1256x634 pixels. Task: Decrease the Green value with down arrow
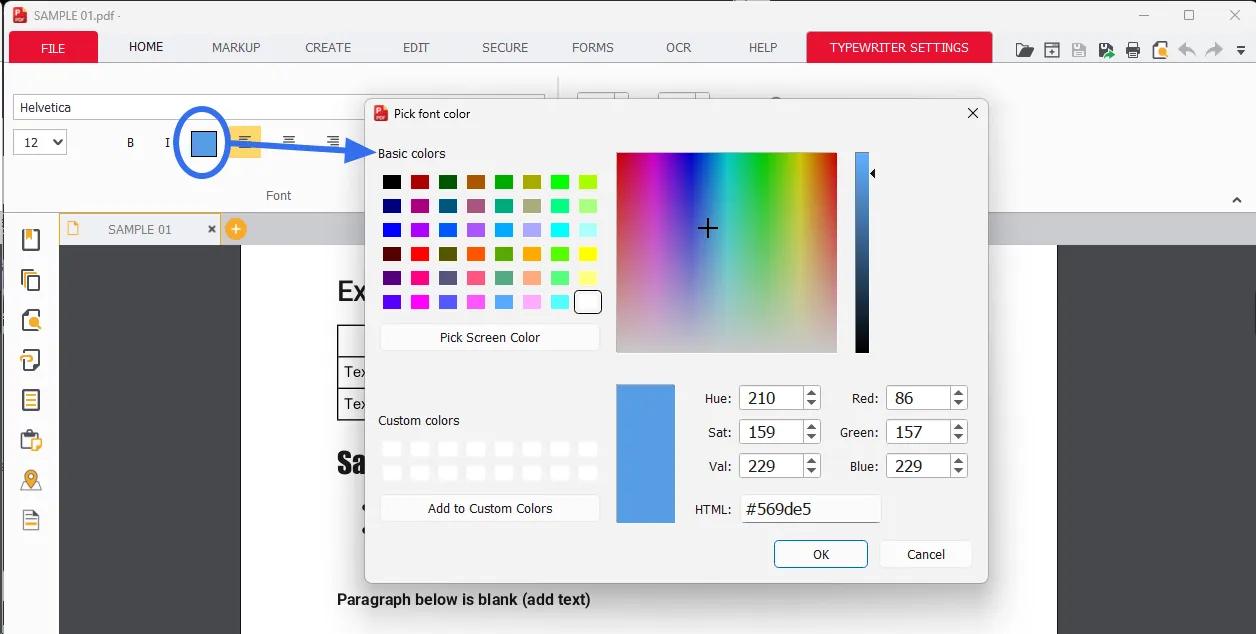click(959, 438)
